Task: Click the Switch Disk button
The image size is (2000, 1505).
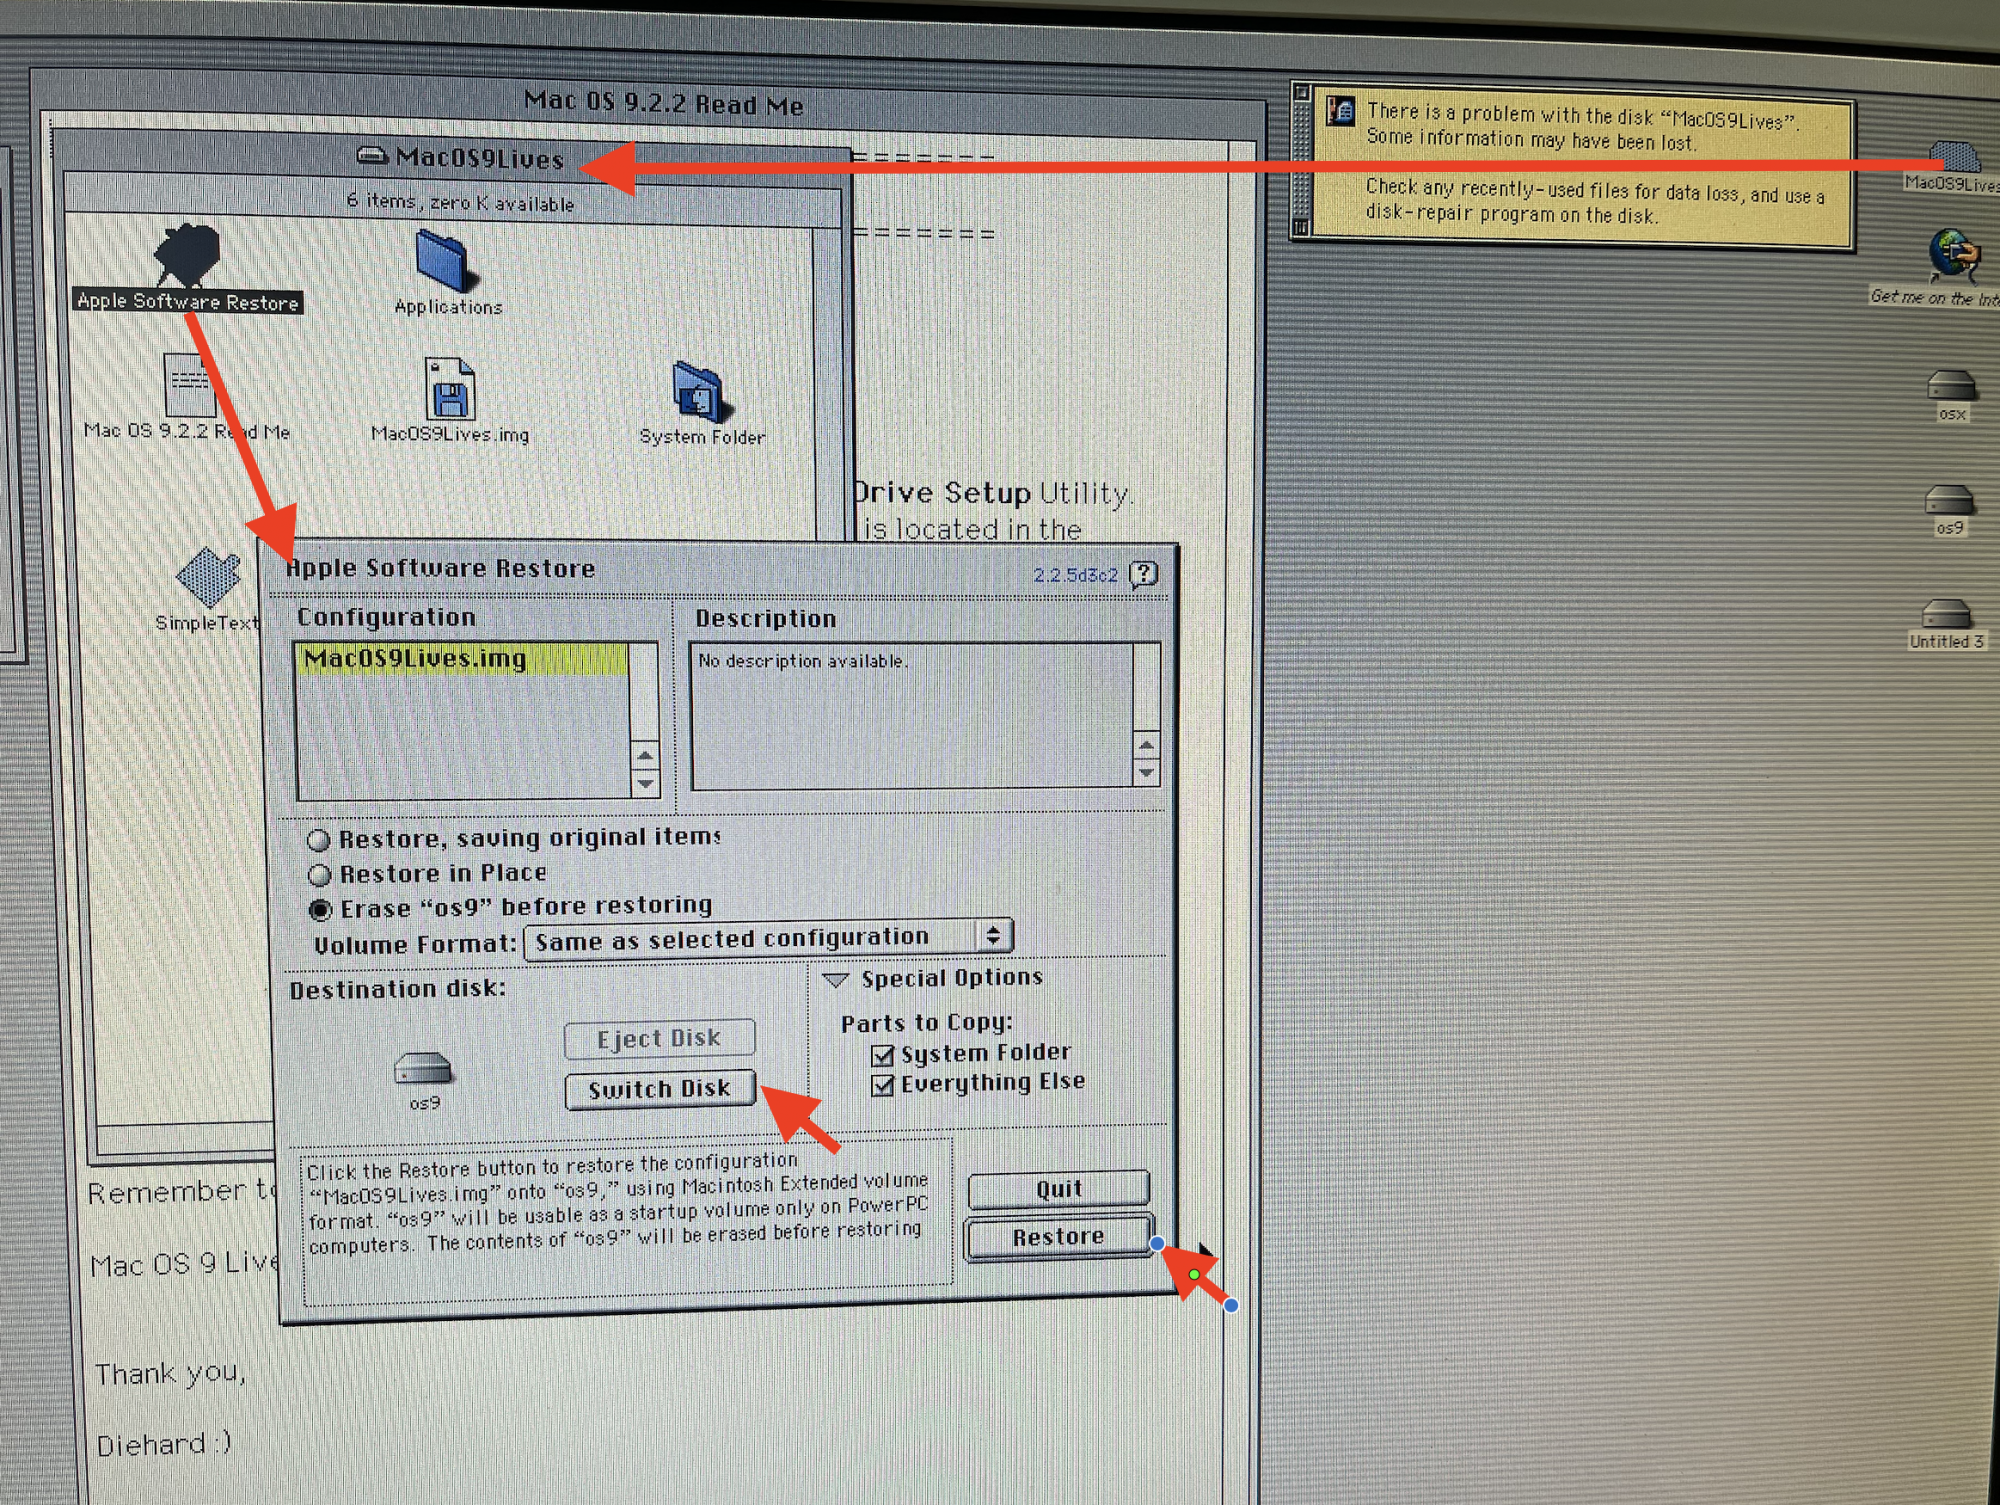Action: 660,1089
